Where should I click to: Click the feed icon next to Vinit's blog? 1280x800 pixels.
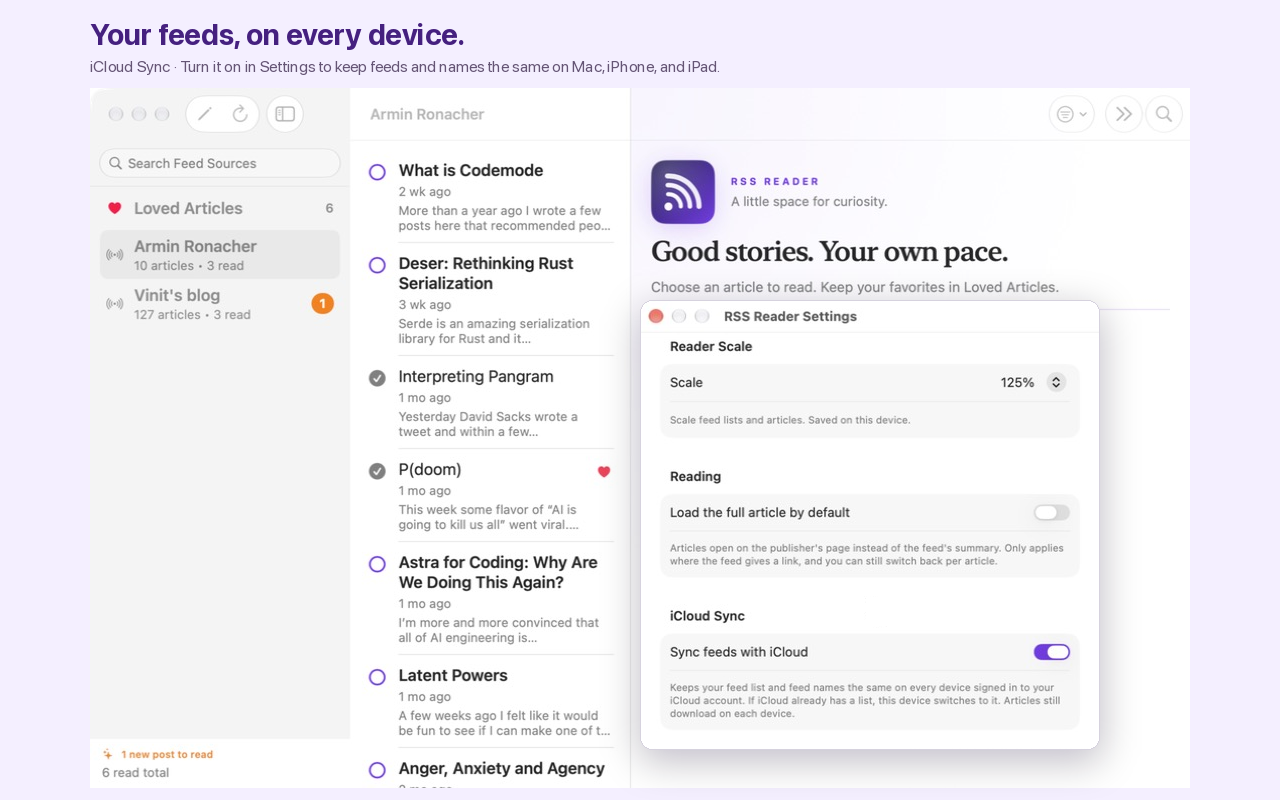pyautogui.click(x=115, y=304)
